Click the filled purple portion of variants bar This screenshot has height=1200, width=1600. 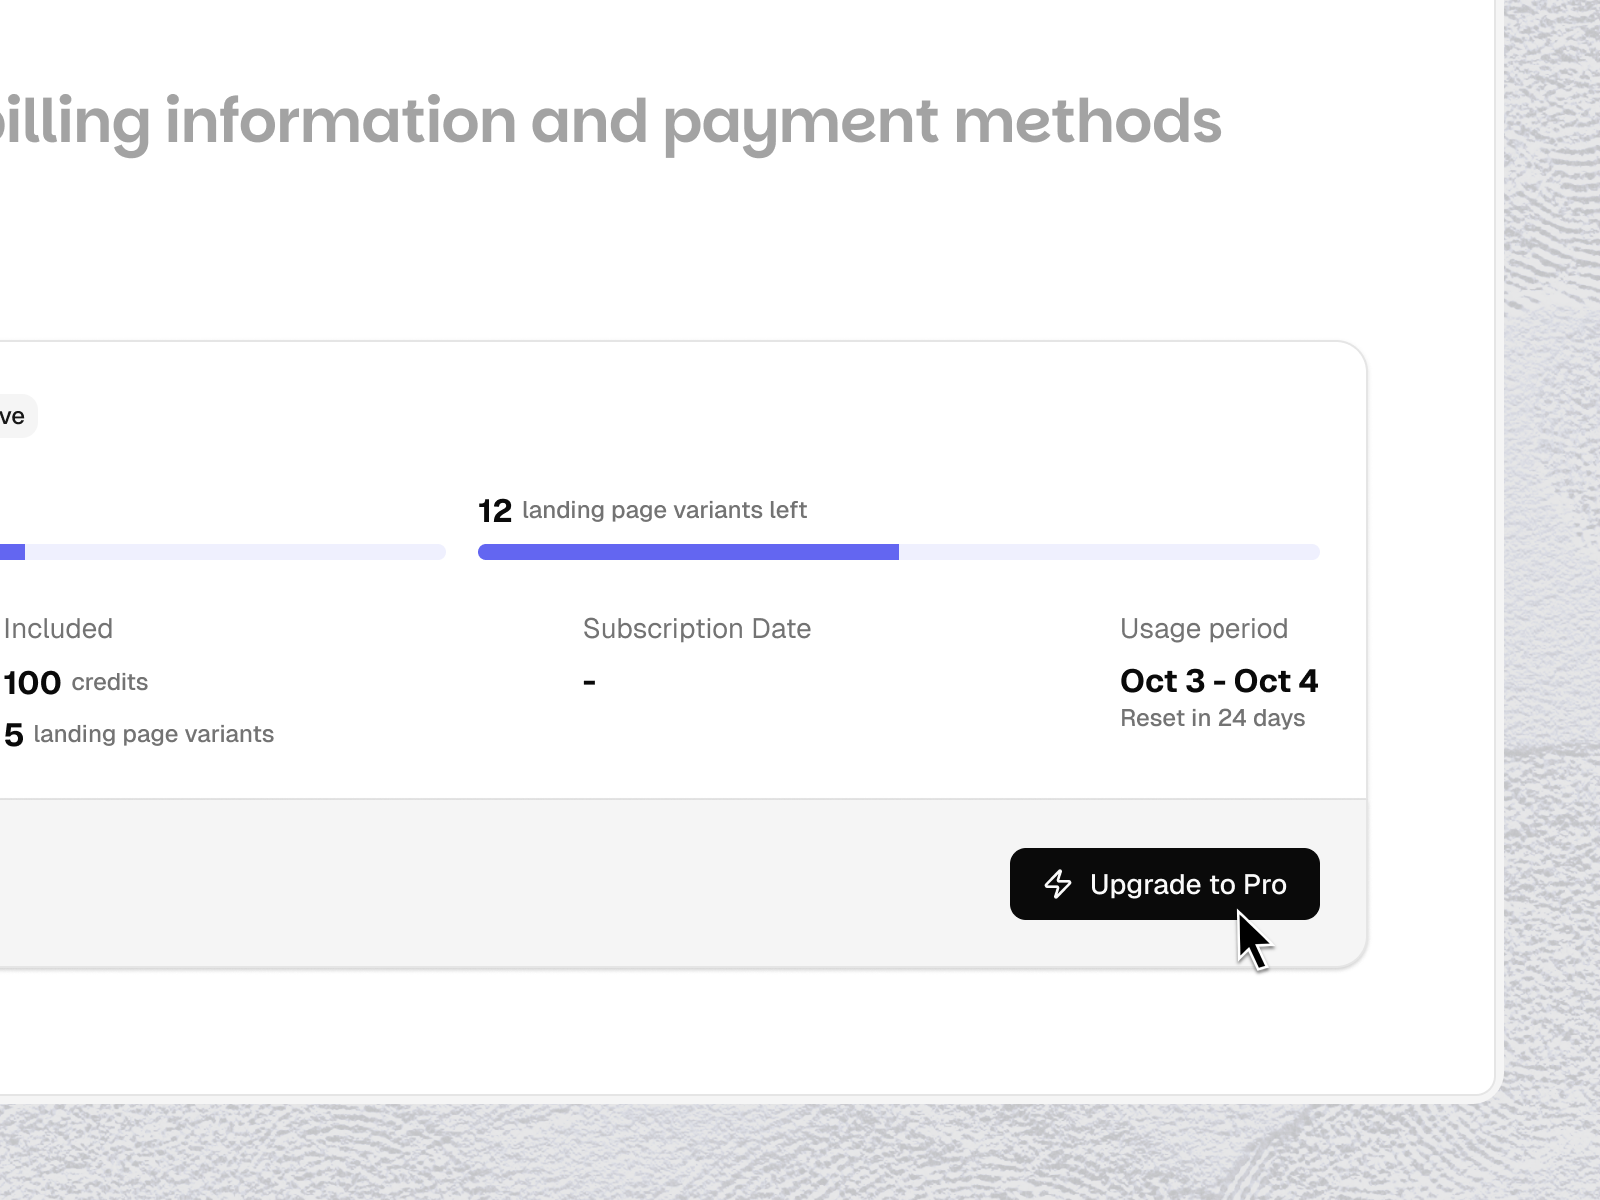click(x=688, y=552)
